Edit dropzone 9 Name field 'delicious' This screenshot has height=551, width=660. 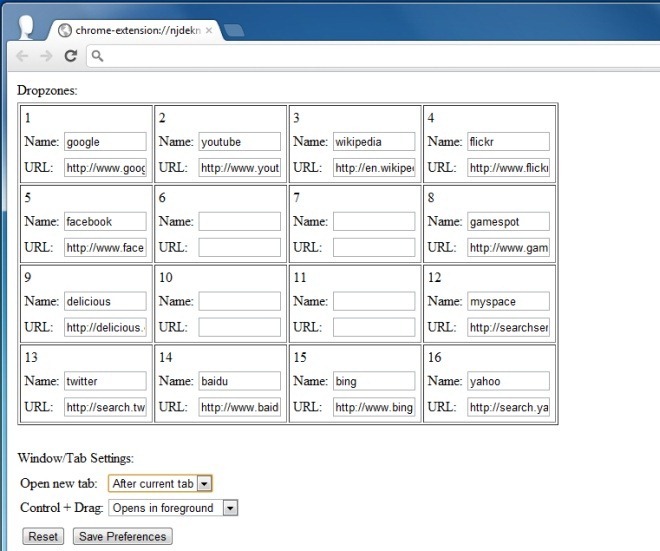point(105,301)
